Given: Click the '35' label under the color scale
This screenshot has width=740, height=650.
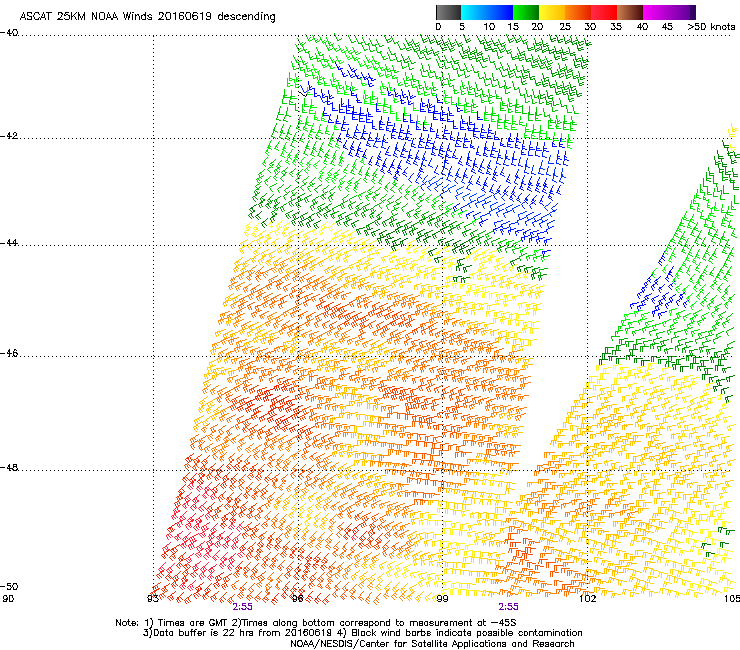Looking at the screenshot, I should pyautogui.click(x=616, y=27).
